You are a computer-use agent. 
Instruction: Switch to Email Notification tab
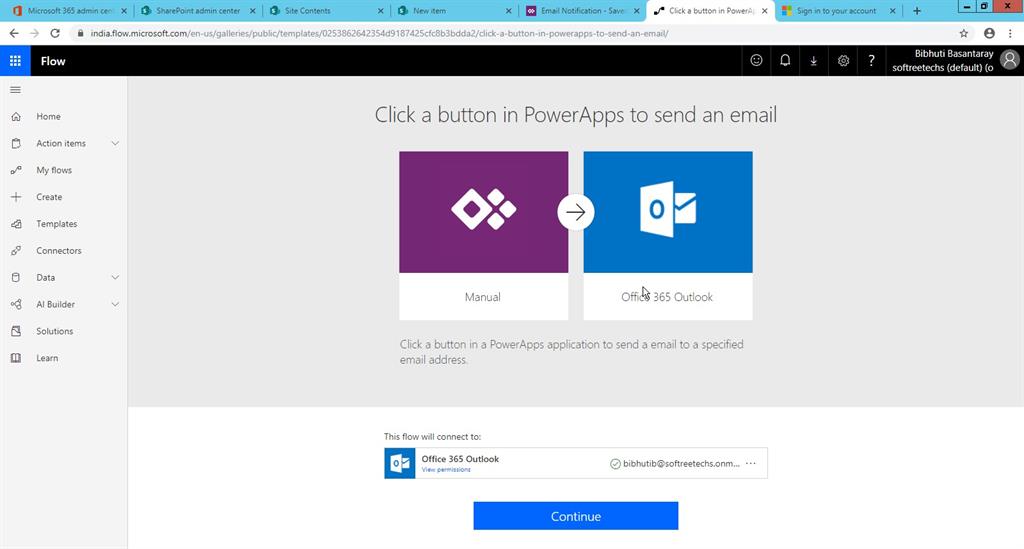[x=583, y=10]
